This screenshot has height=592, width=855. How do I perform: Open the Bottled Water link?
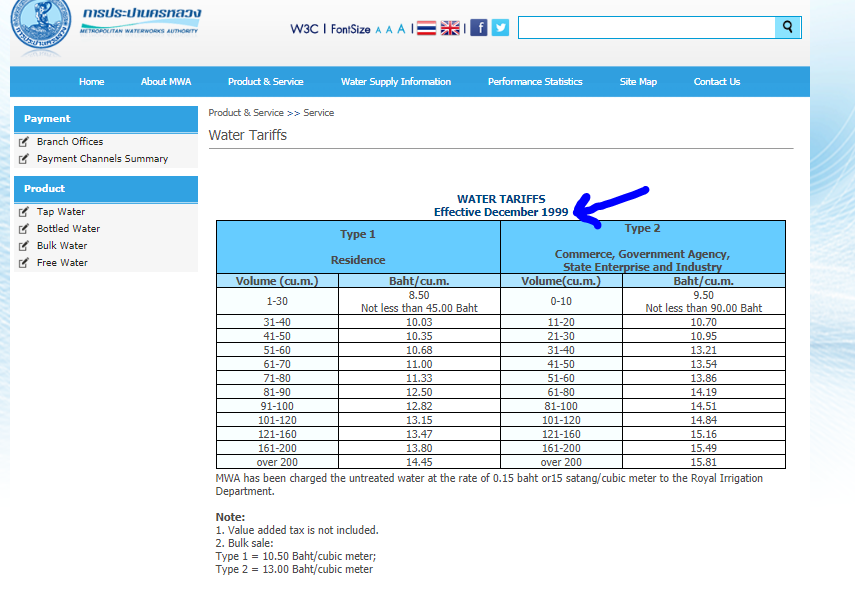[68, 228]
